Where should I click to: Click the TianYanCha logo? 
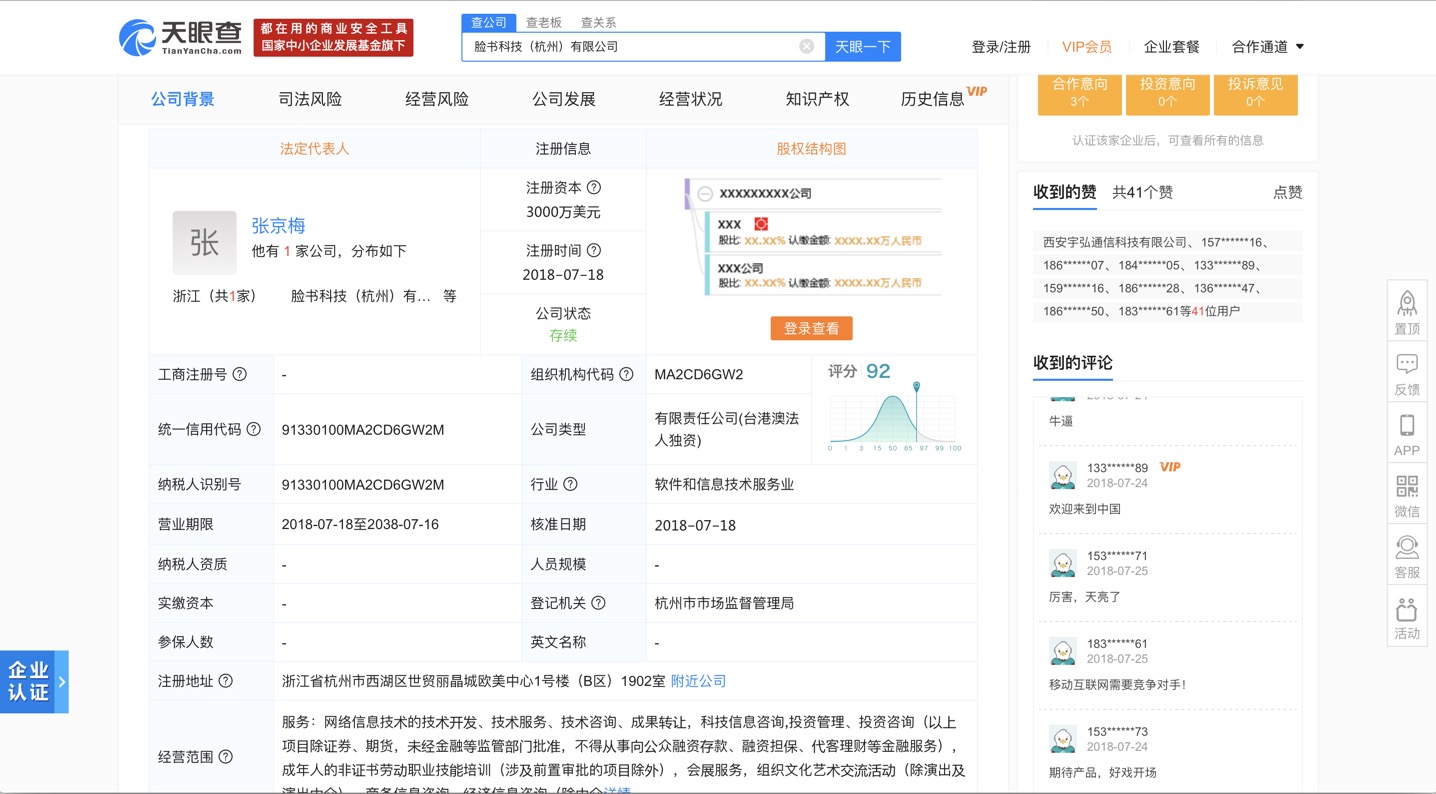coord(181,38)
